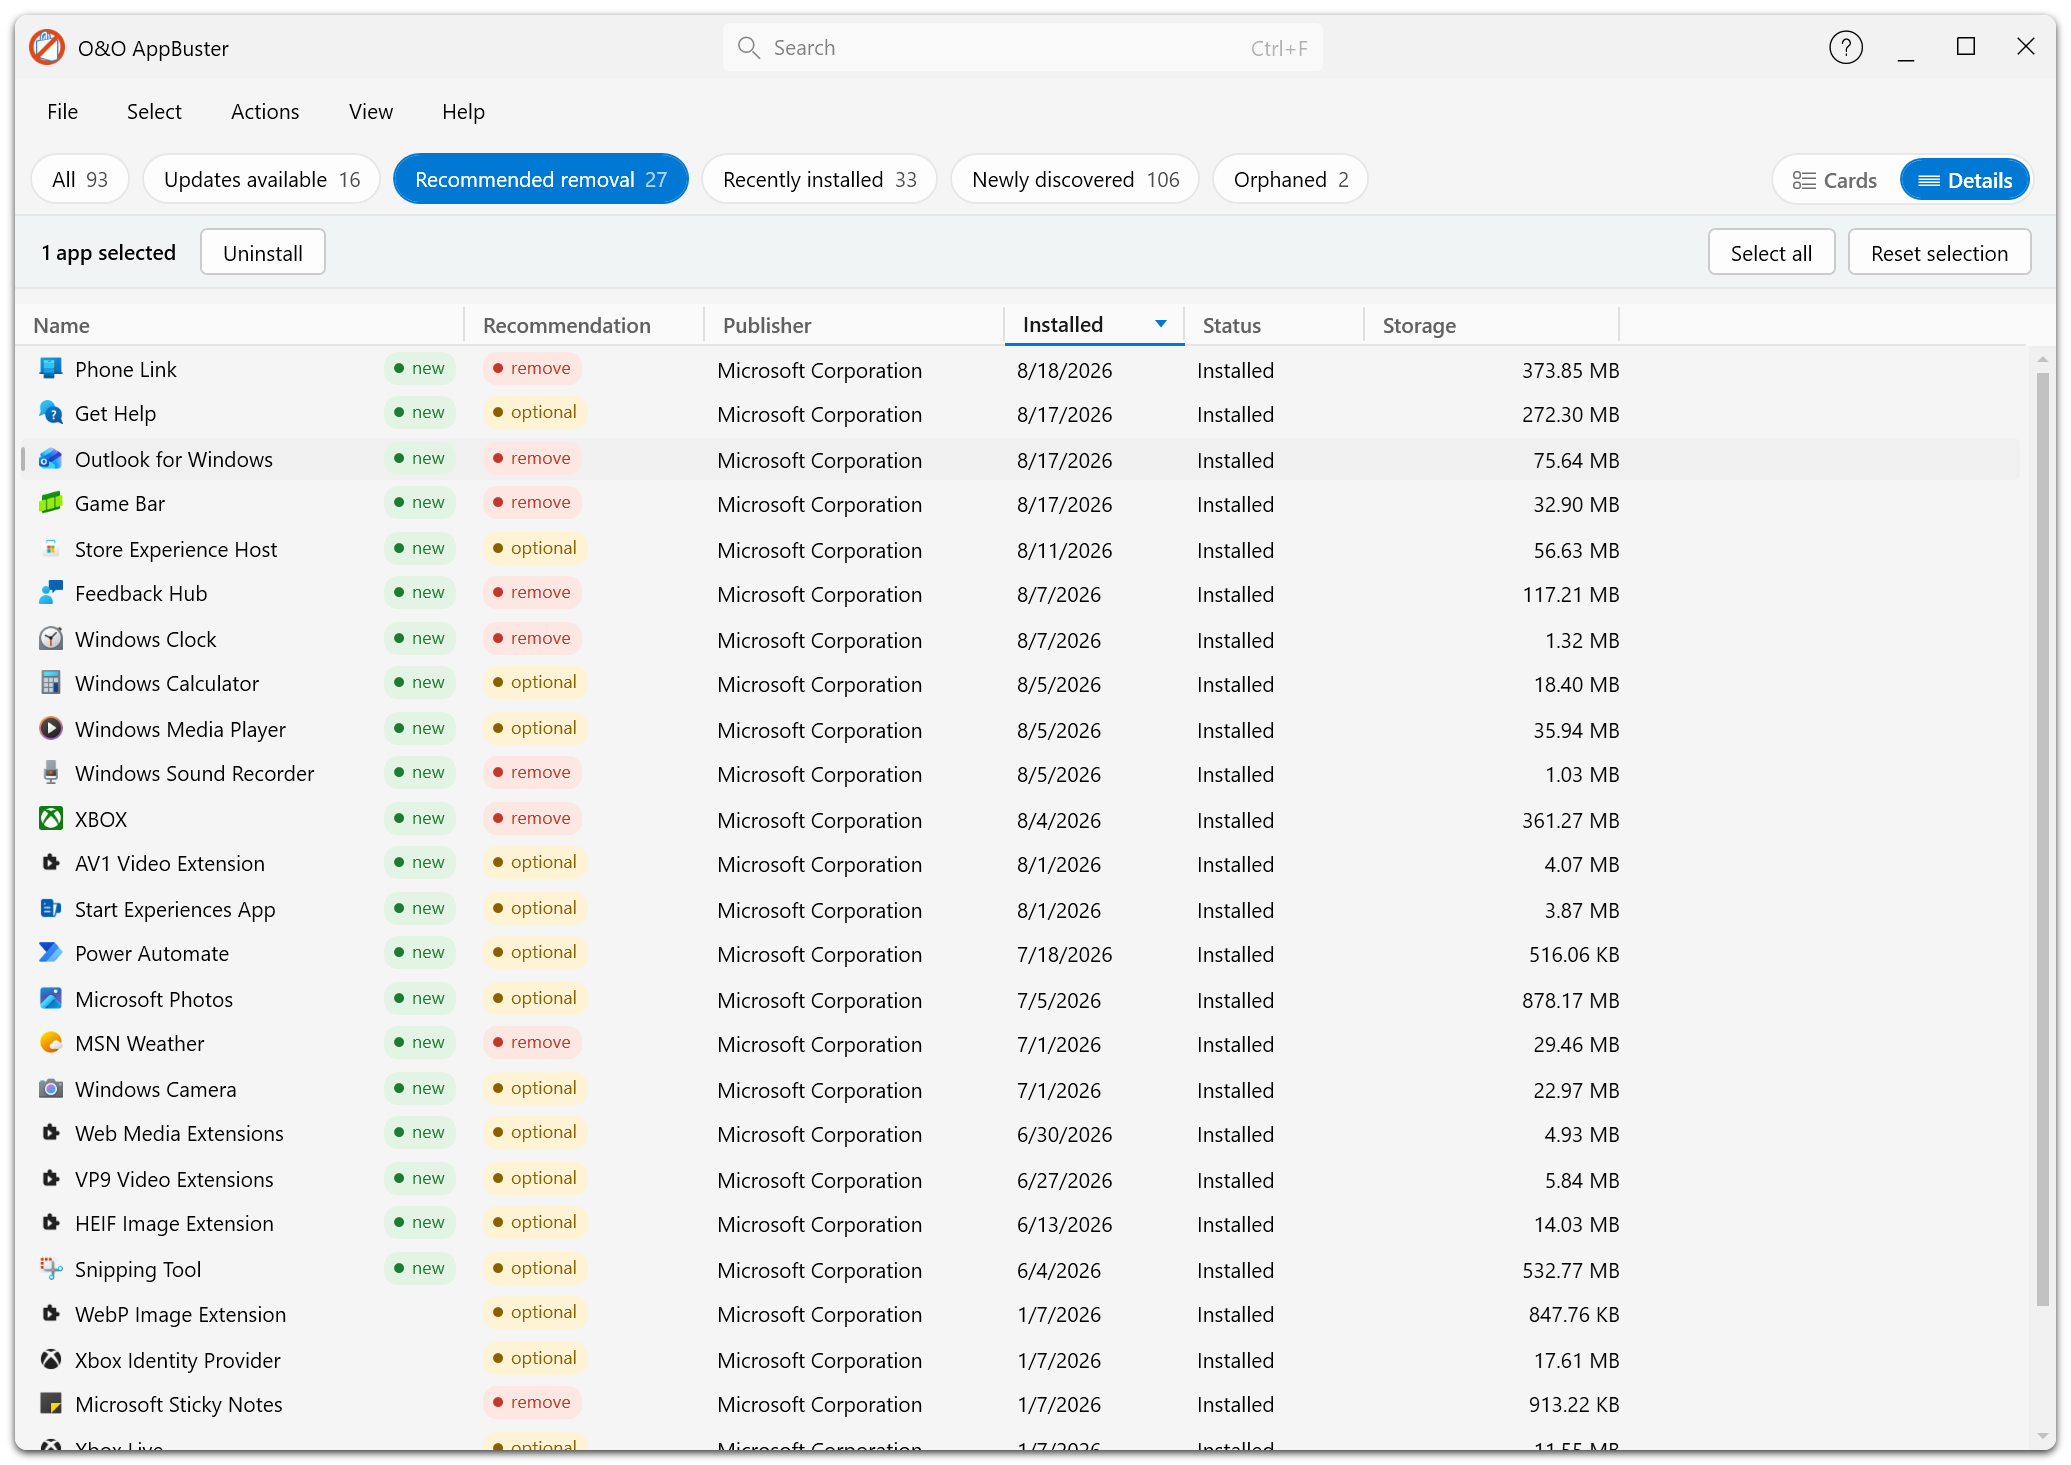The width and height of the screenshot is (2071, 1465).
Task: Click the 878.17 MB storage value
Action: click(1570, 1000)
